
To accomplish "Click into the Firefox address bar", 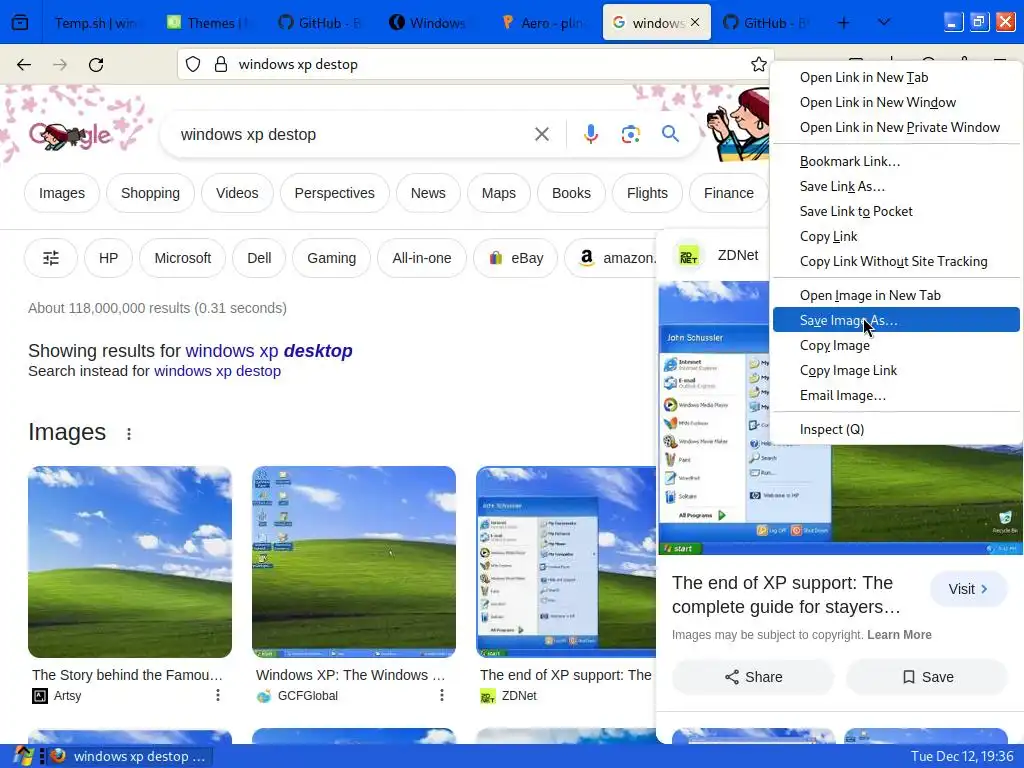I will click(x=477, y=64).
